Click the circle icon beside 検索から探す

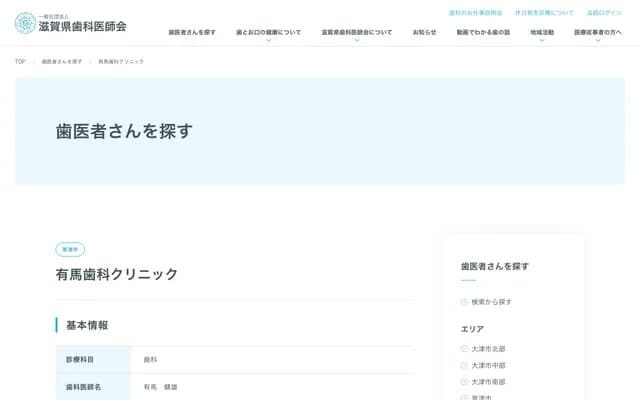464,302
